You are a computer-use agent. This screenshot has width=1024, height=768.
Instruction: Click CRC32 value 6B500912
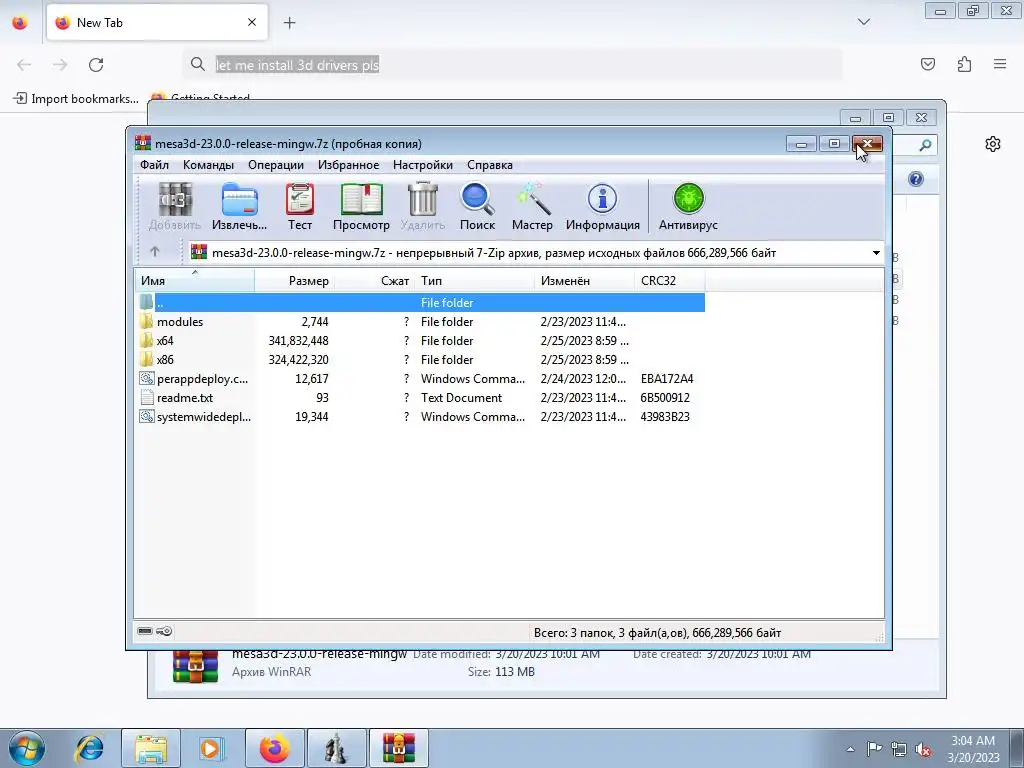665,397
